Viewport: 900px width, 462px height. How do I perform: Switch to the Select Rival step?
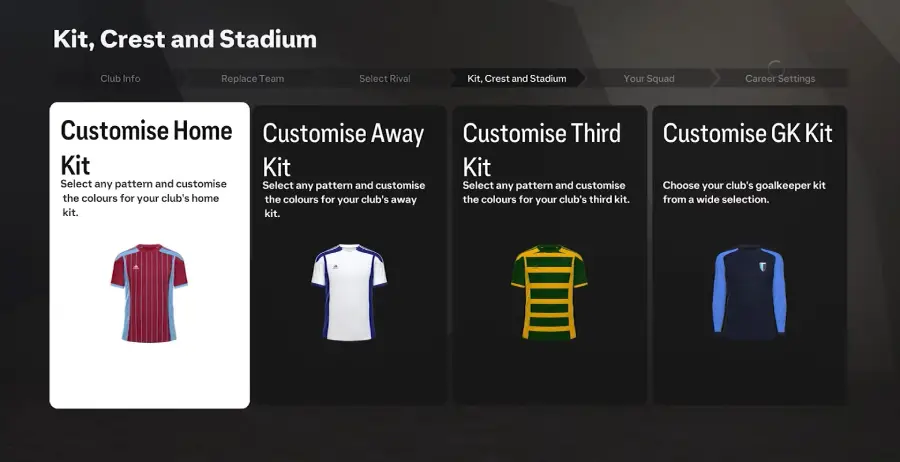tap(385, 78)
